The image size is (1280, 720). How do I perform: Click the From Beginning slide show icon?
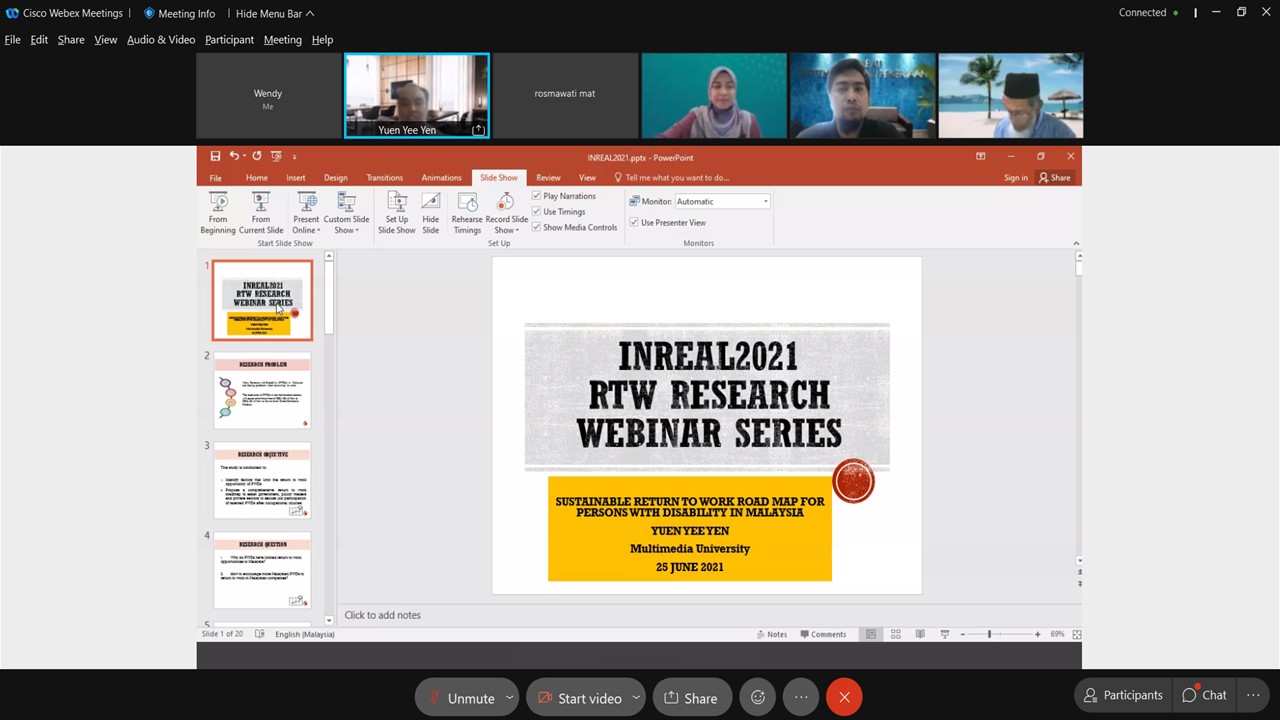point(217,203)
